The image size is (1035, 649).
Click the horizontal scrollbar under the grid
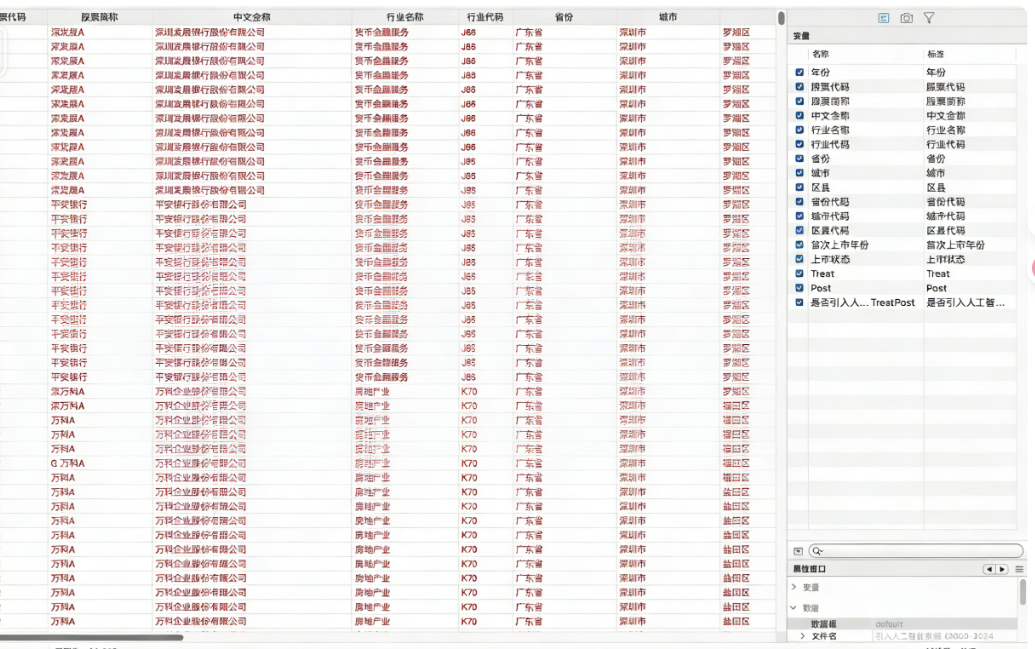pyautogui.click(x=91, y=637)
